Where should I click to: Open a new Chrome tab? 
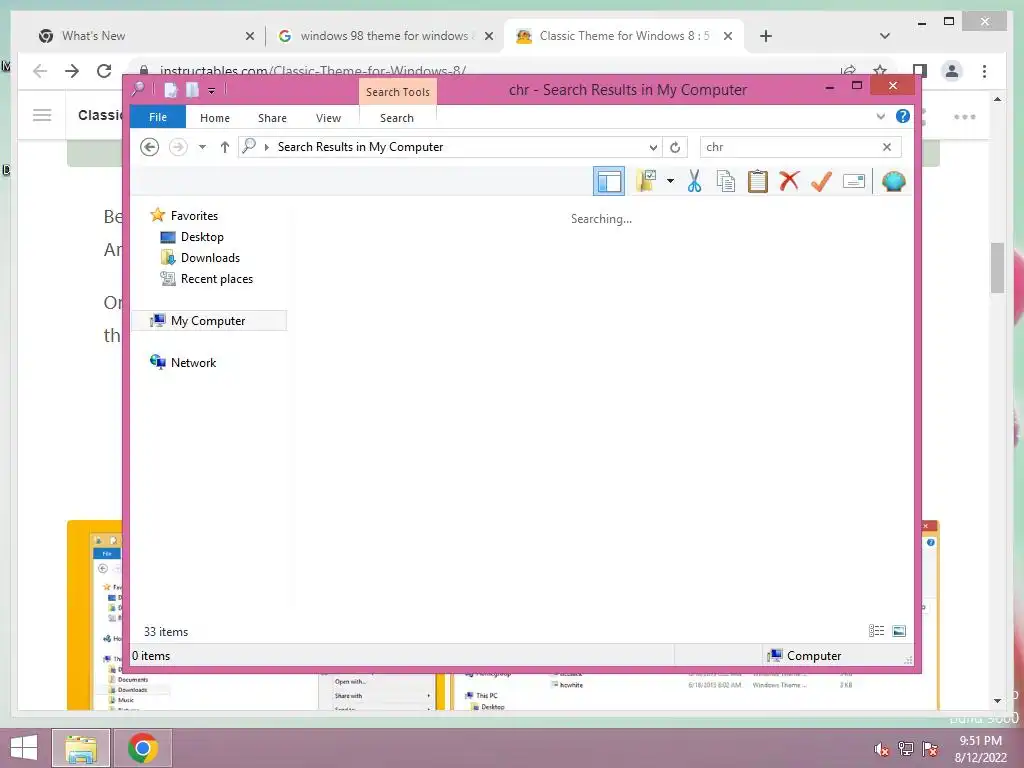[766, 36]
